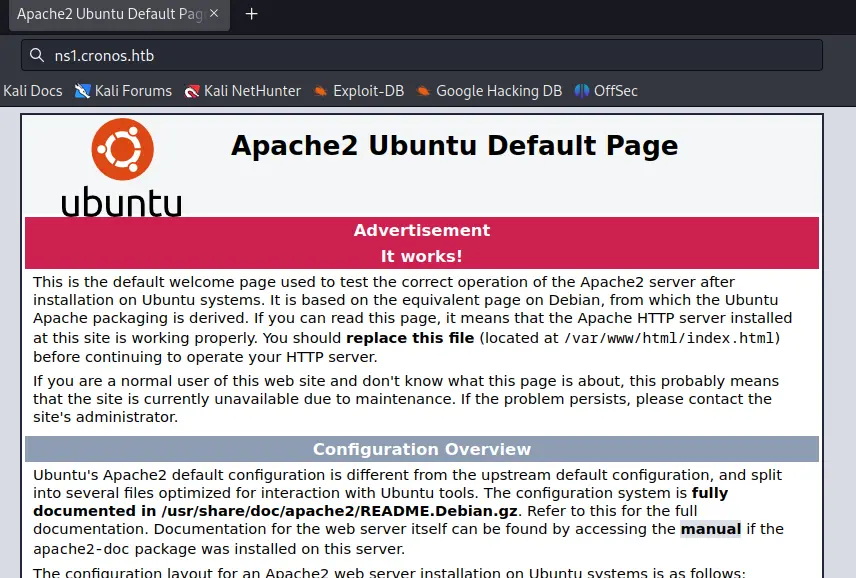Image resolution: width=856 pixels, height=578 pixels.
Task: Click the Google Hacking DB bug icon
Action: point(423,91)
